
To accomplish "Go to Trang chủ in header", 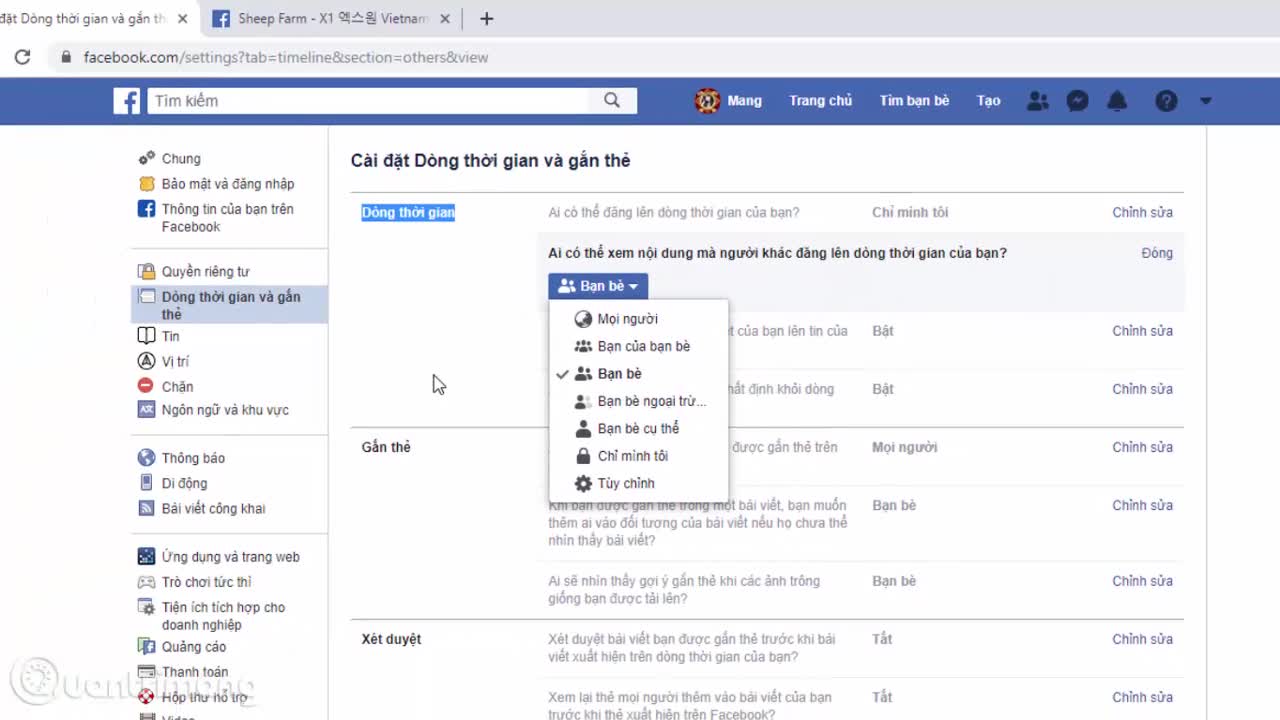I will coord(820,101).
